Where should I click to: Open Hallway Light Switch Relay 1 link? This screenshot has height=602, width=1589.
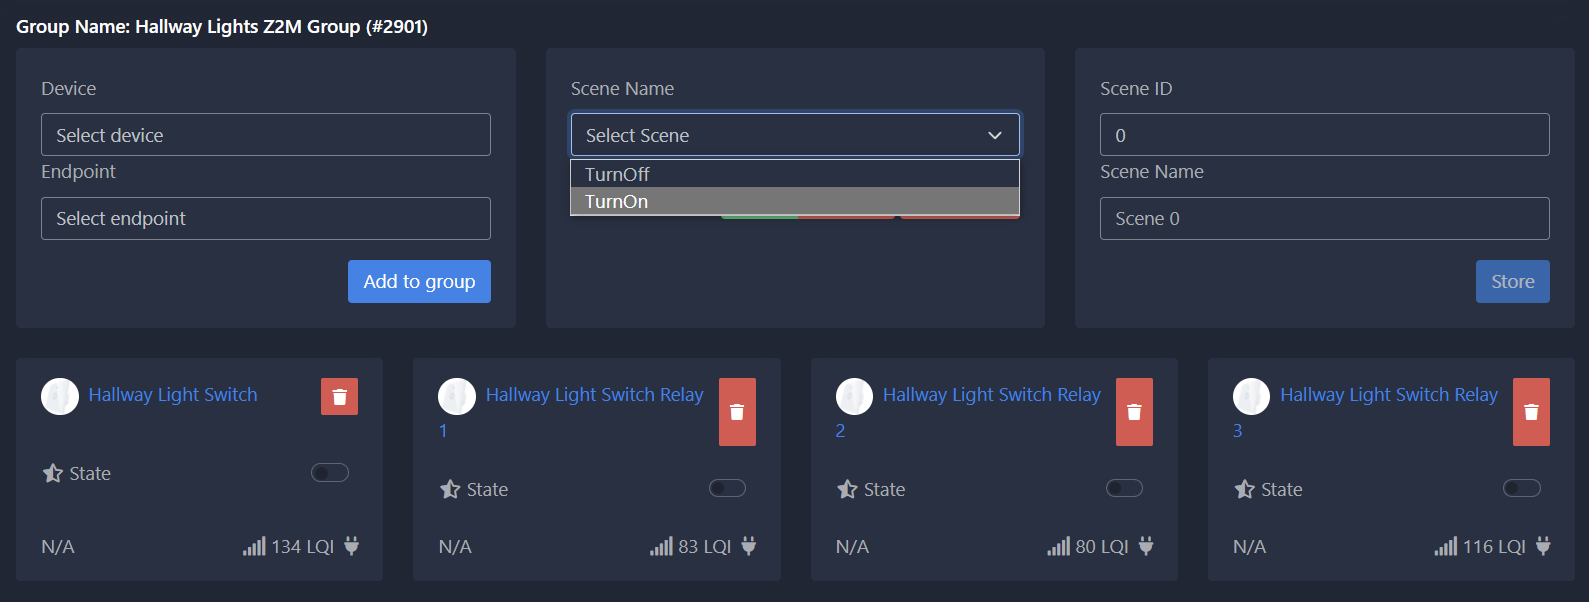(594, 395)
